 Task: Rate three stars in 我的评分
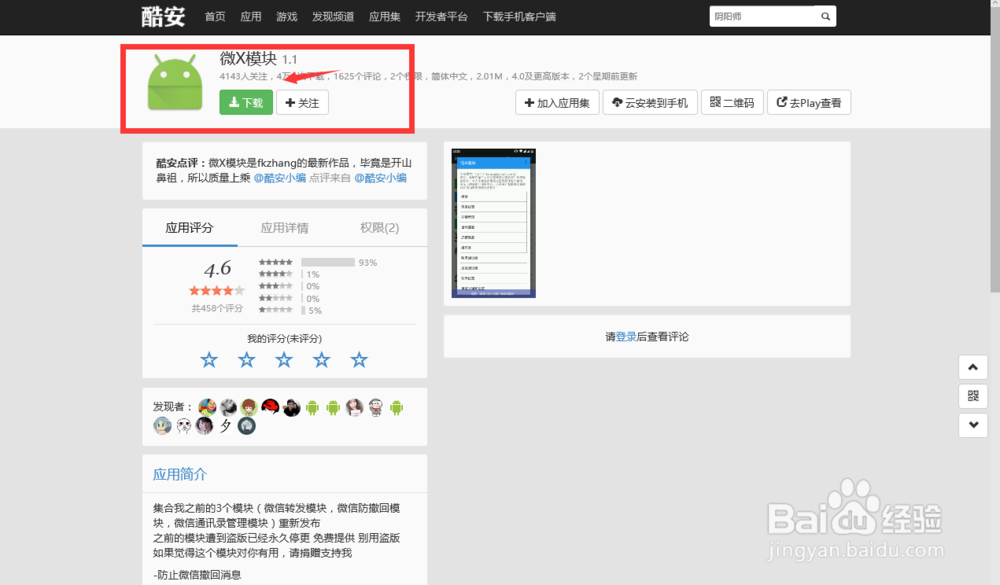click(284, 360)
